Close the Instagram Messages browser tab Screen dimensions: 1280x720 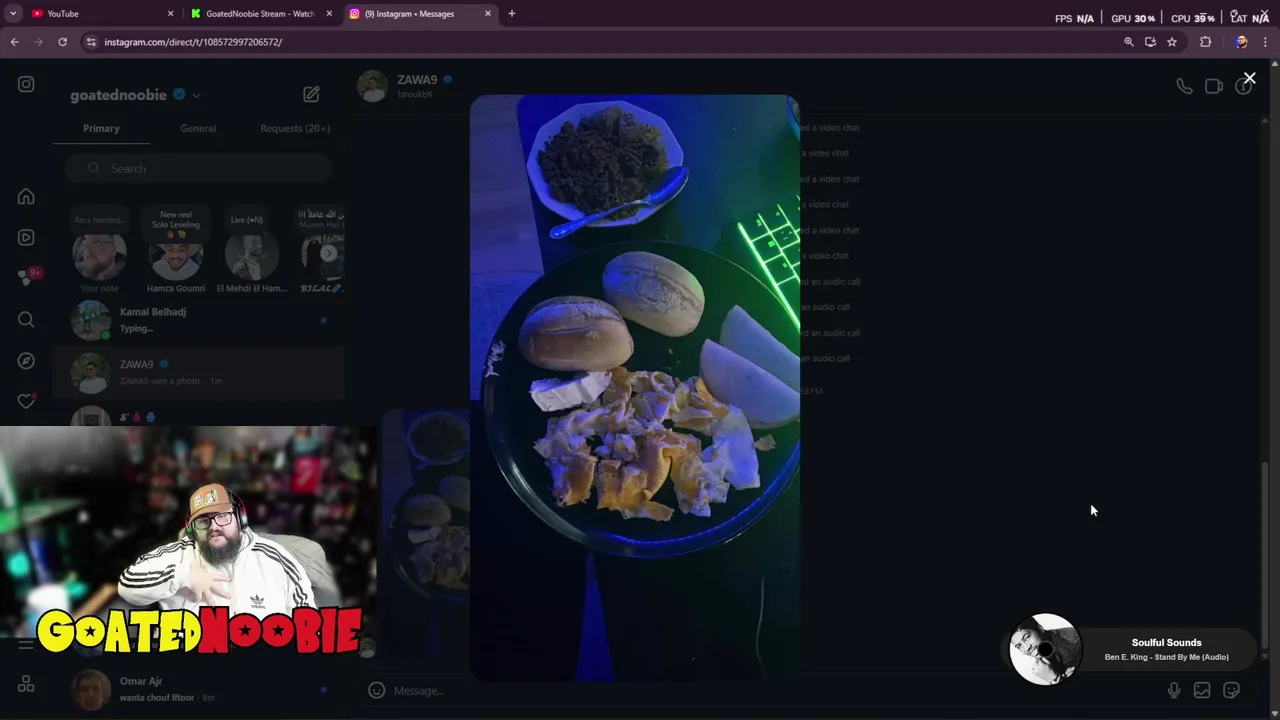click(x=488, y=14)
